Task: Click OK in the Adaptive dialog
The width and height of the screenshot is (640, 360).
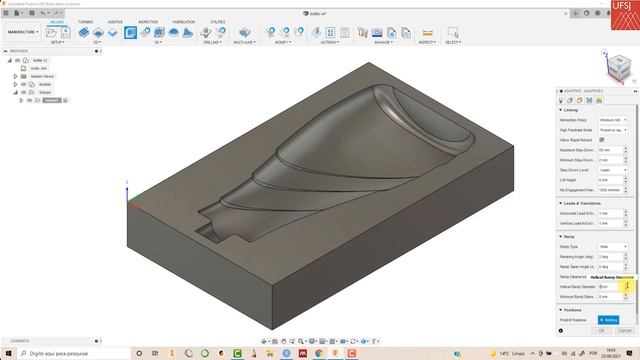Action: [x=602, y=331]
